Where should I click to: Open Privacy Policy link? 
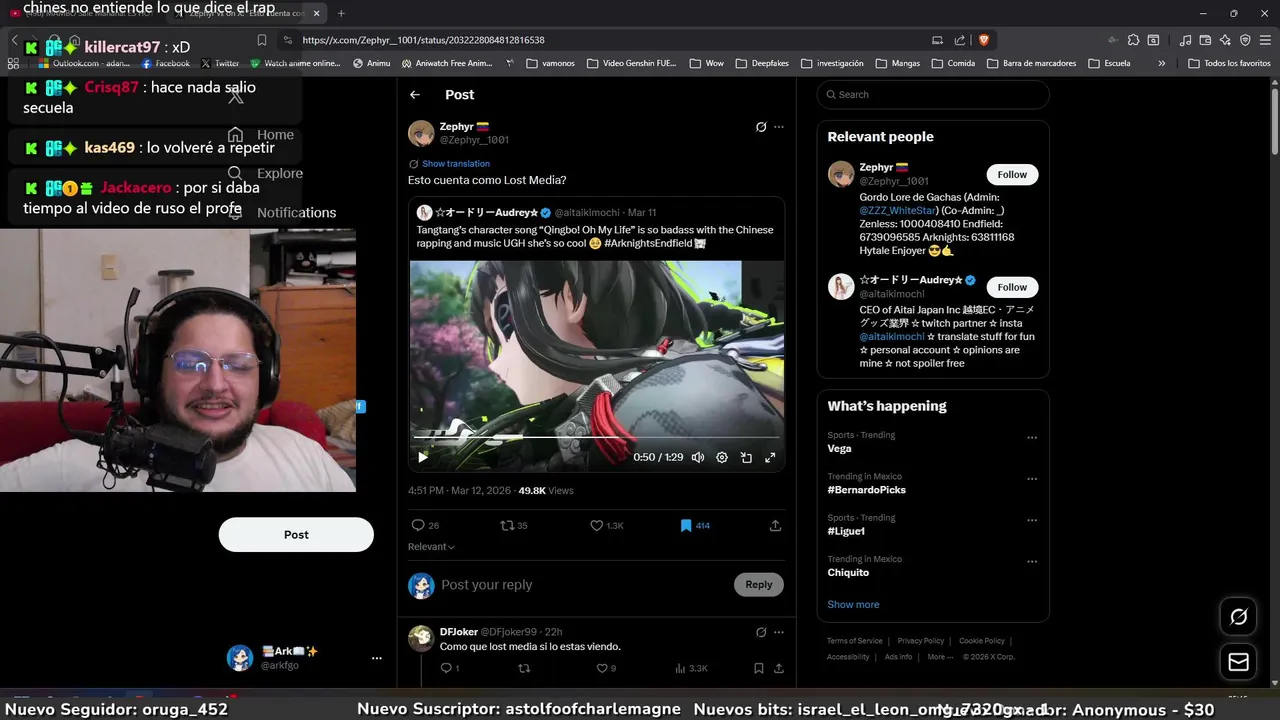coord(920,641)
